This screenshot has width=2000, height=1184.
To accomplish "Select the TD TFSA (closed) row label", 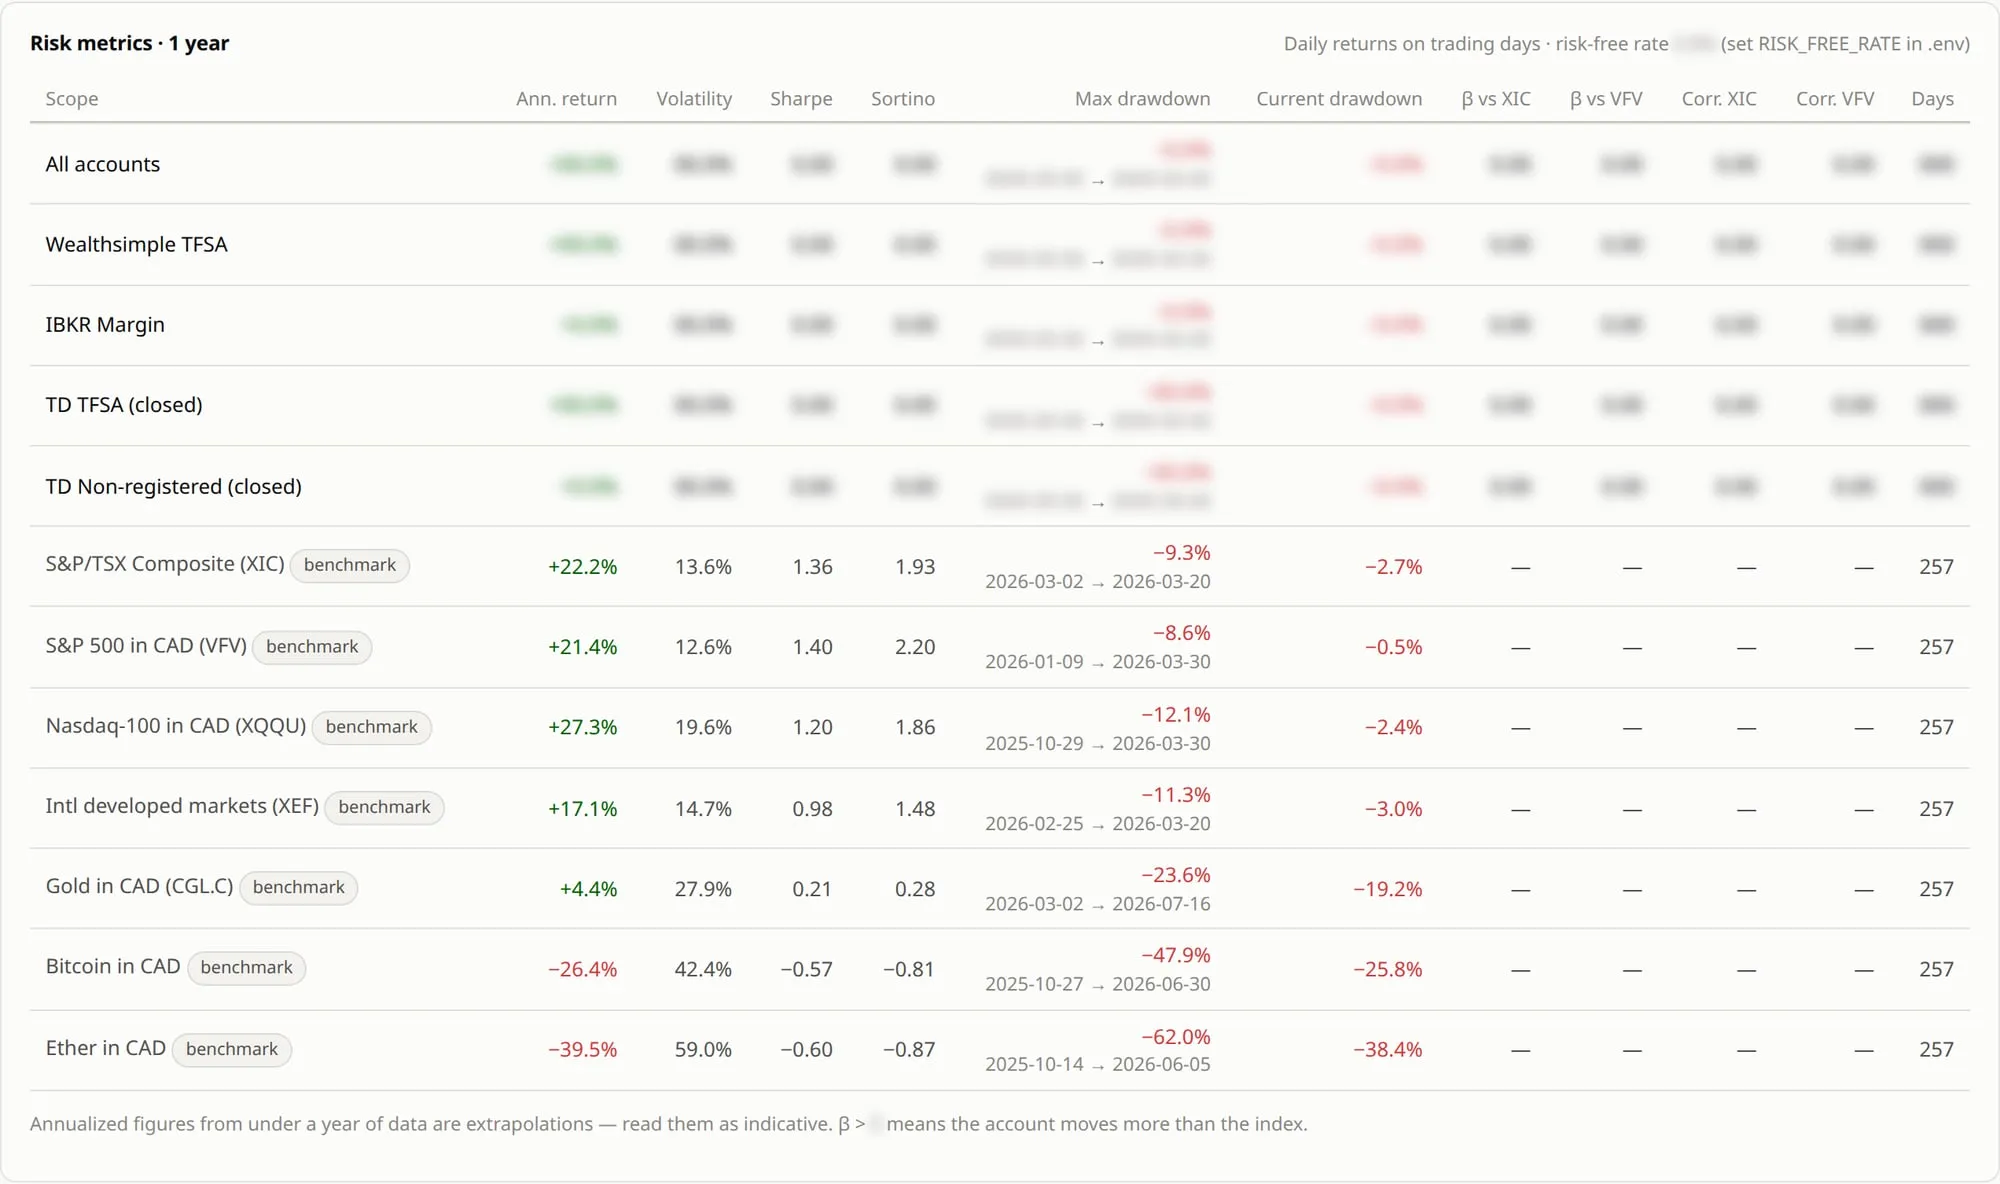I will coord(124,405).
